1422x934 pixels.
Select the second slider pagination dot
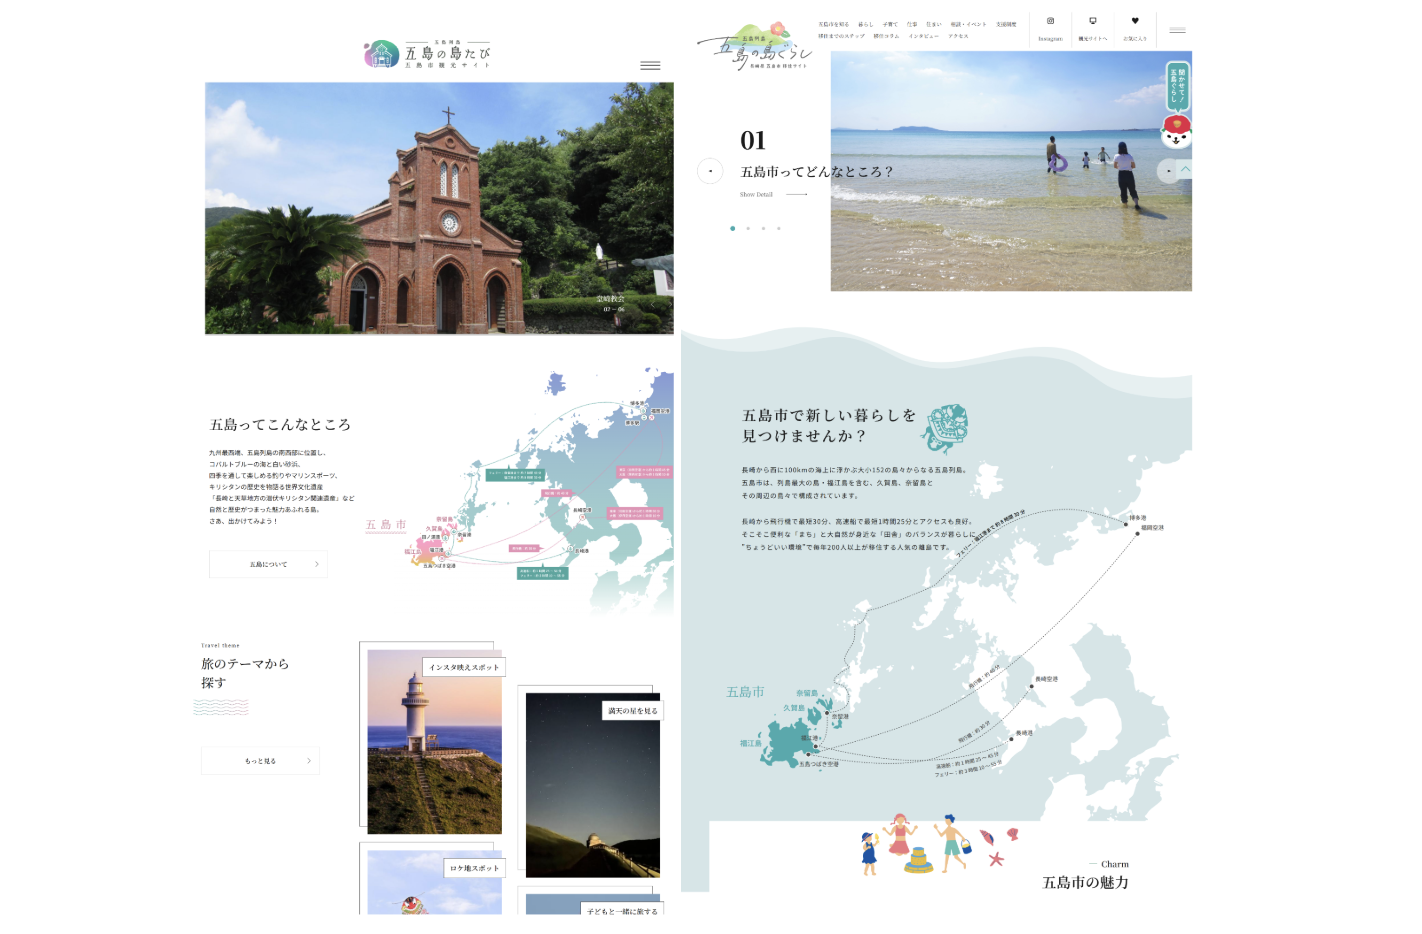748,229
